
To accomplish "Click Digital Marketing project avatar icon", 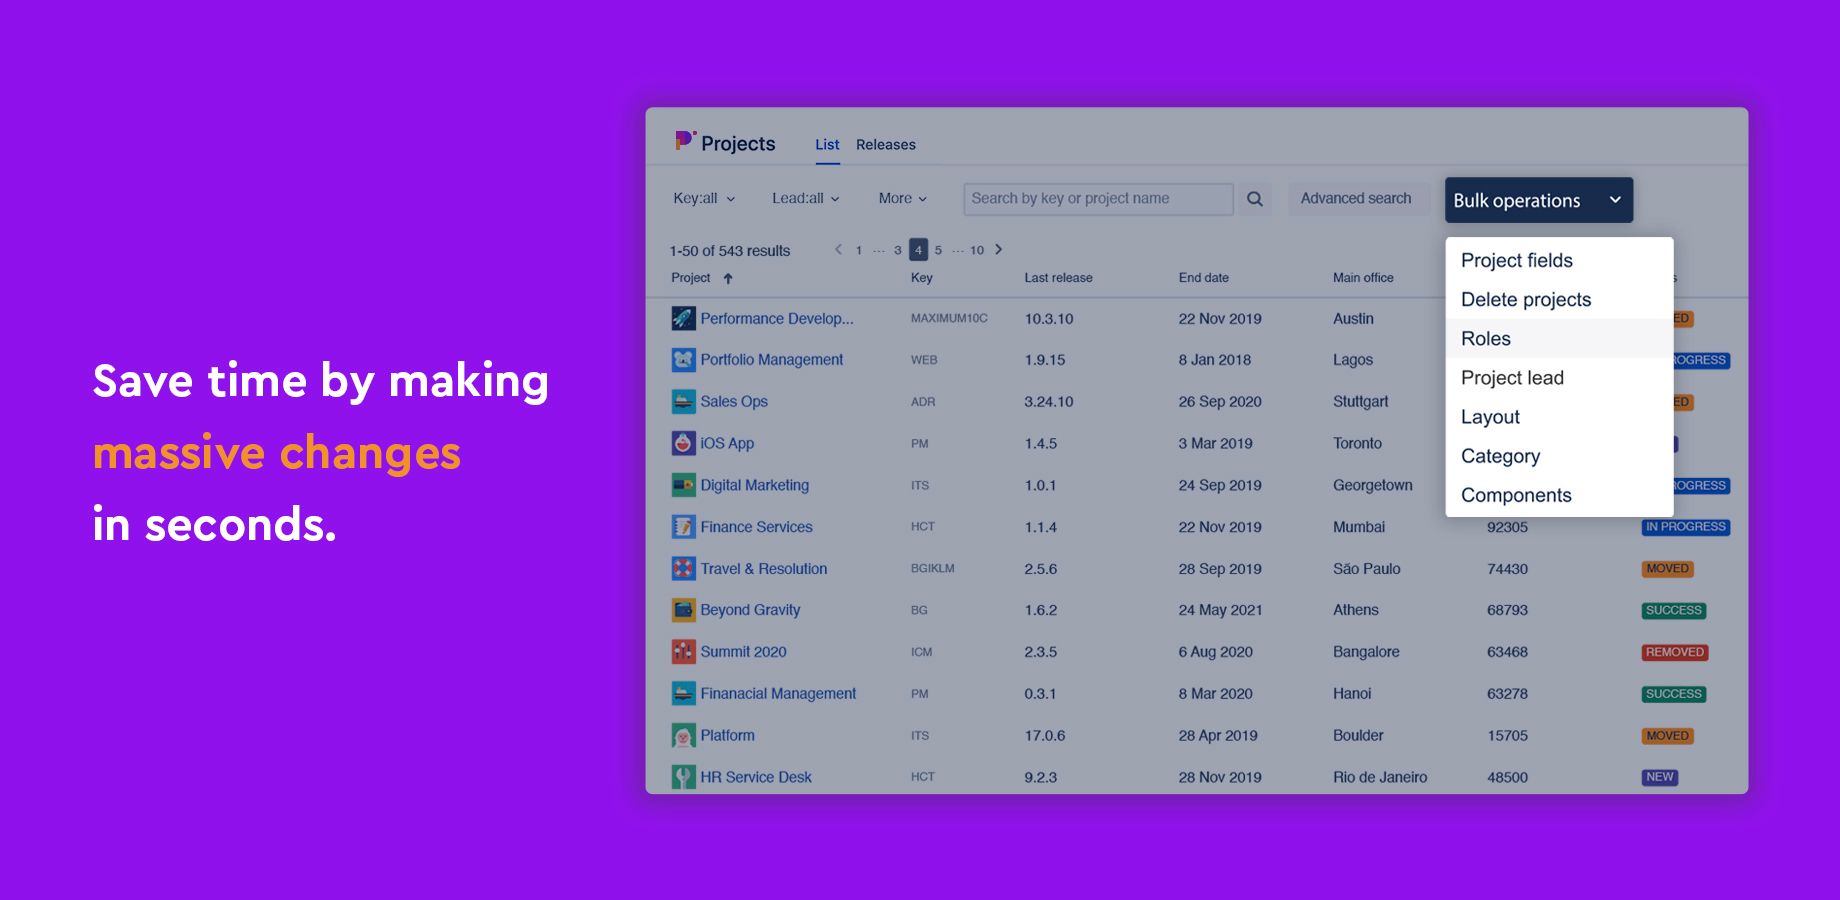I will (x=683, y=485).
